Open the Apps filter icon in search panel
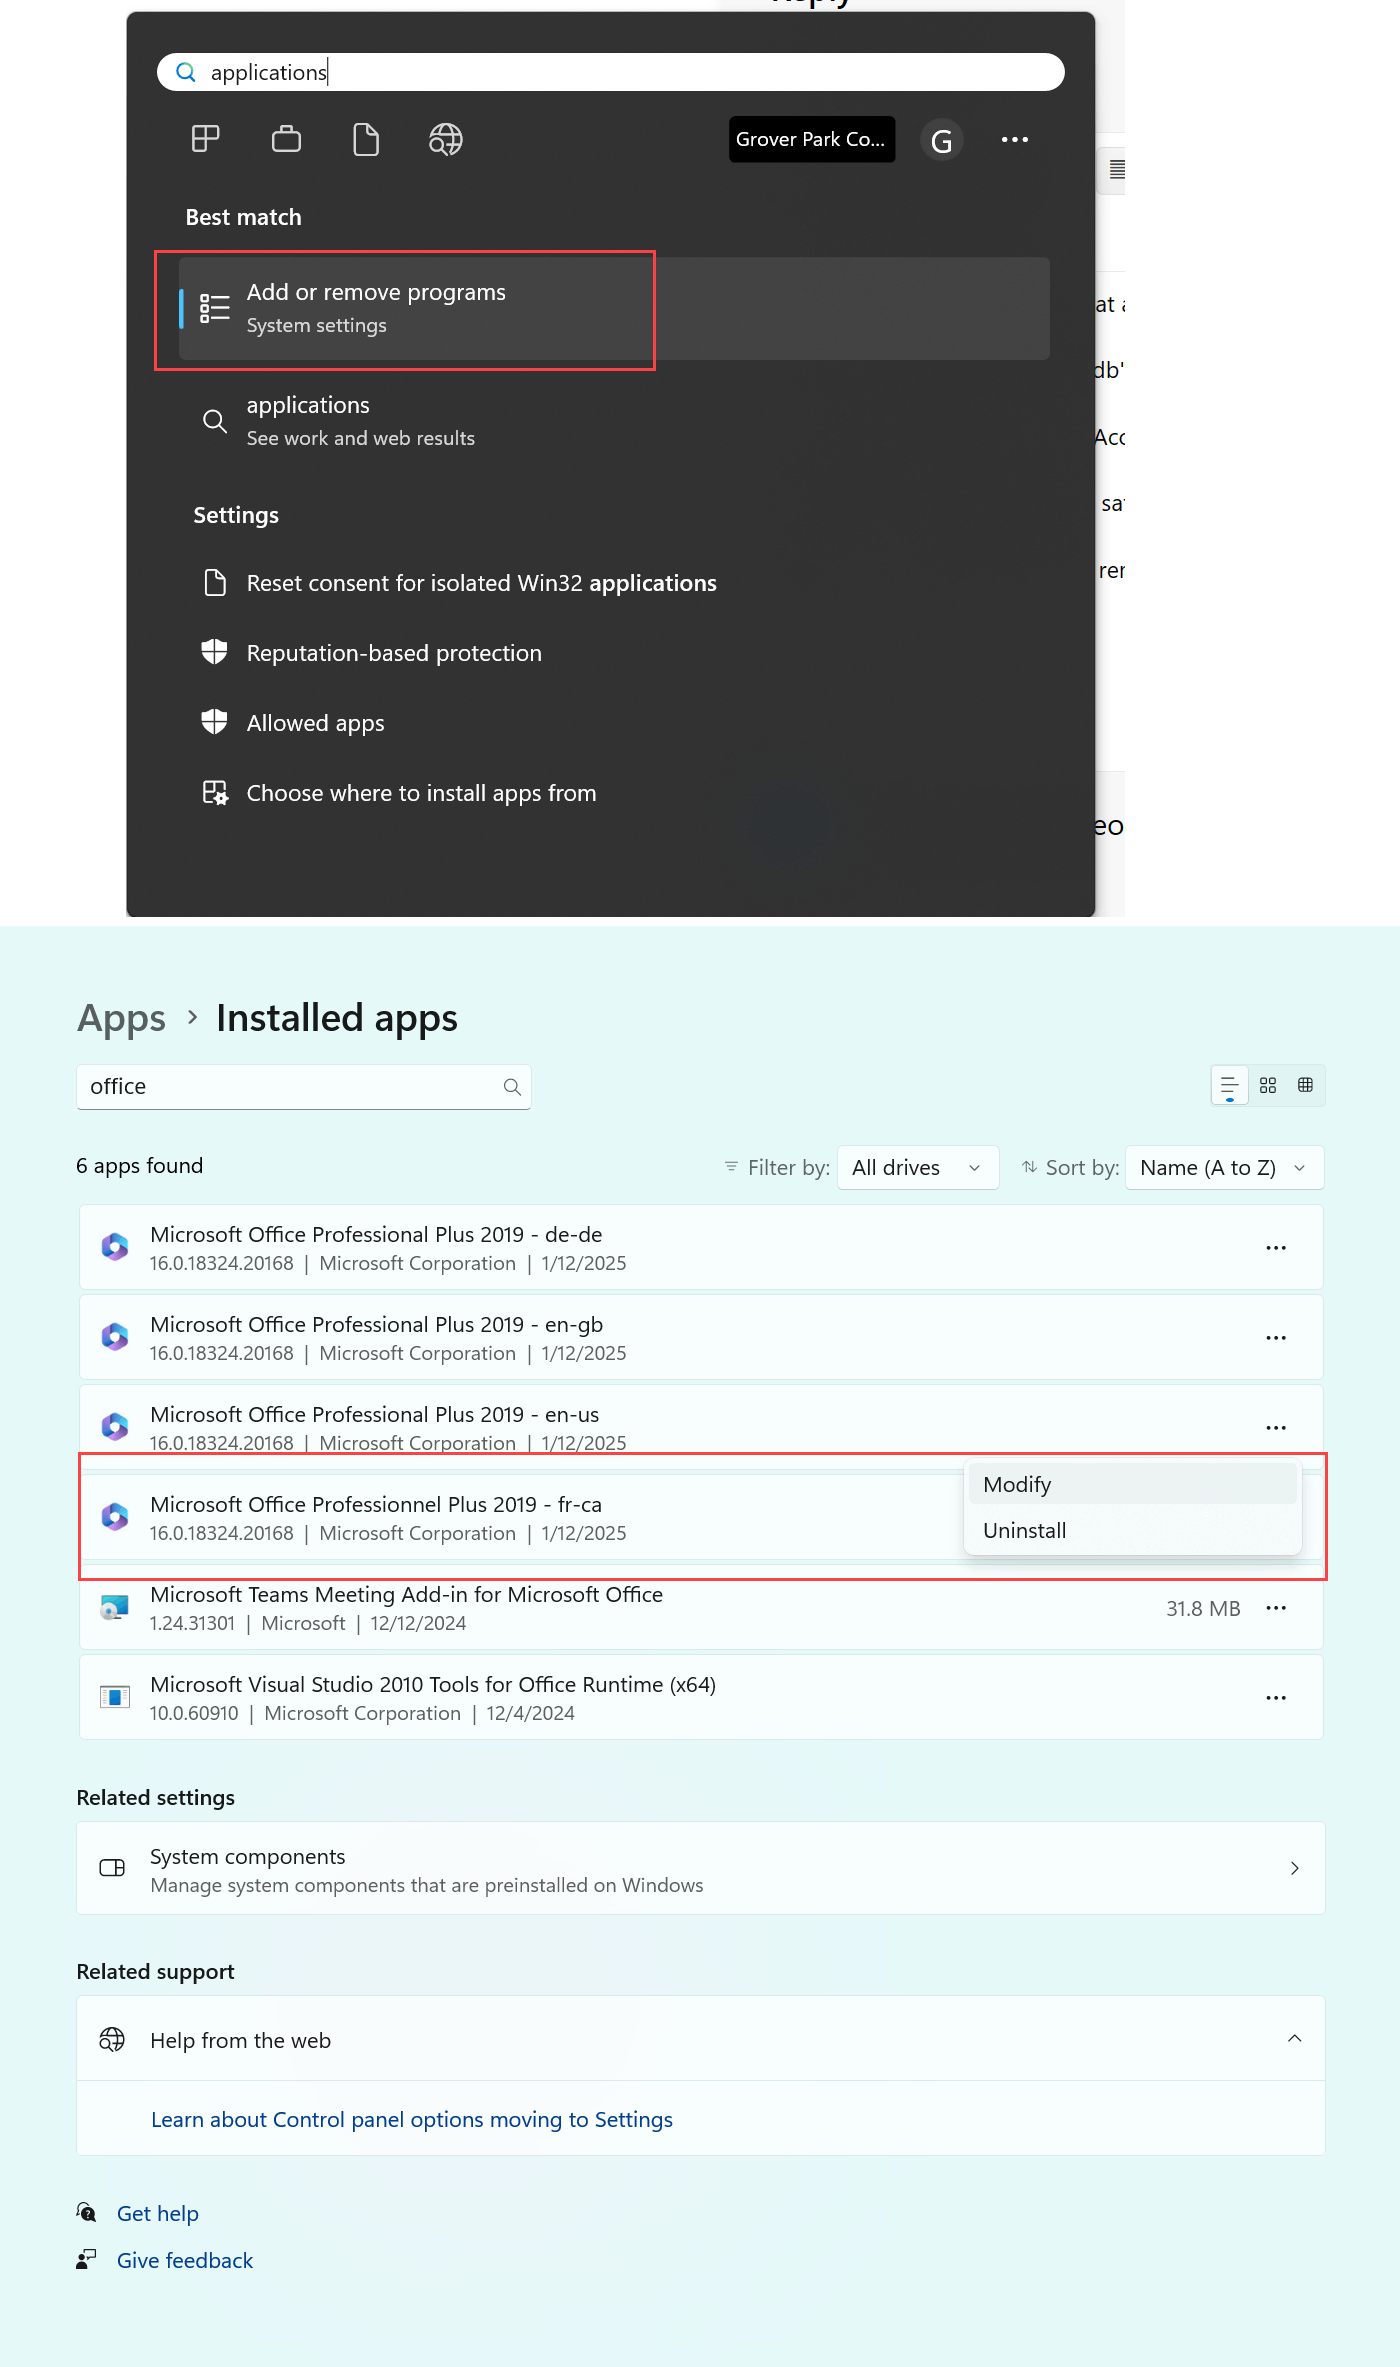 pyautogui.click(x=206, y=139)
